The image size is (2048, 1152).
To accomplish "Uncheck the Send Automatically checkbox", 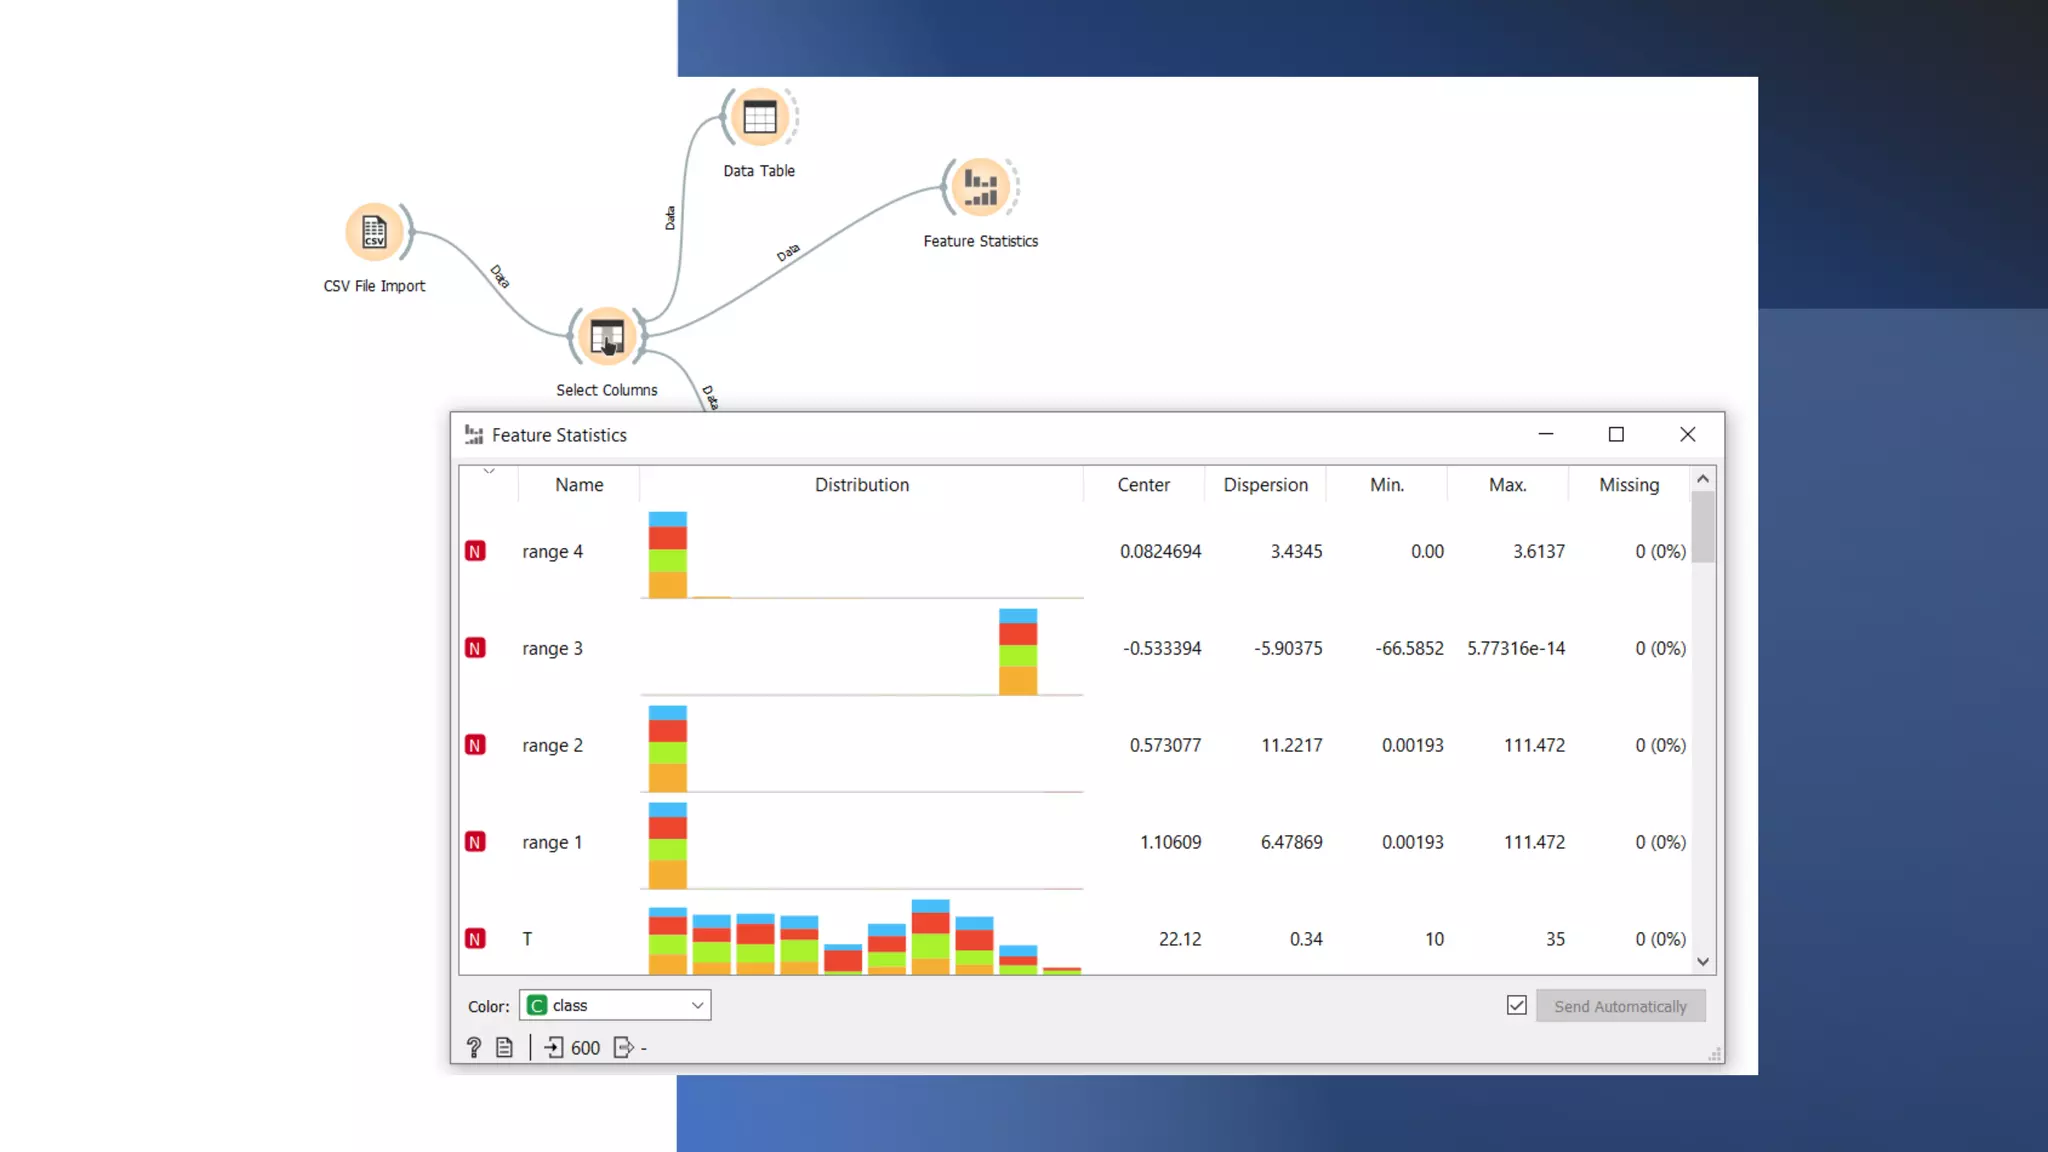I will pyautogui.click(x=1516, y=1005).
